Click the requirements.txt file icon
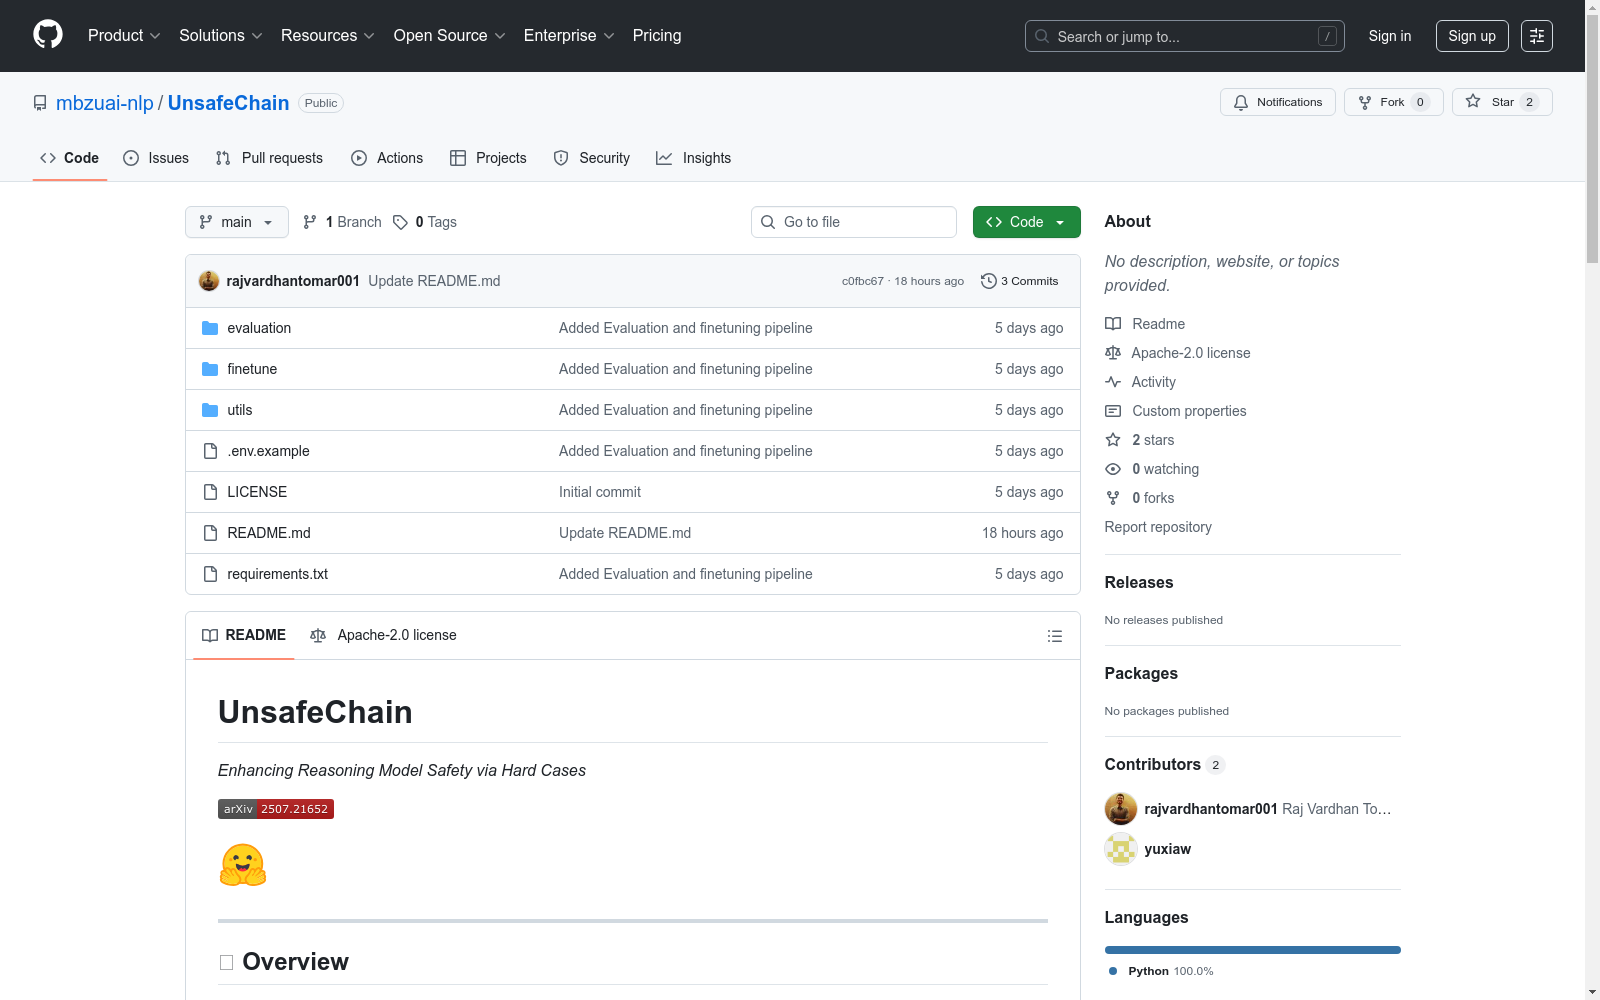This screenshot has height=1000, width=1600. click(x=210, y=574)
